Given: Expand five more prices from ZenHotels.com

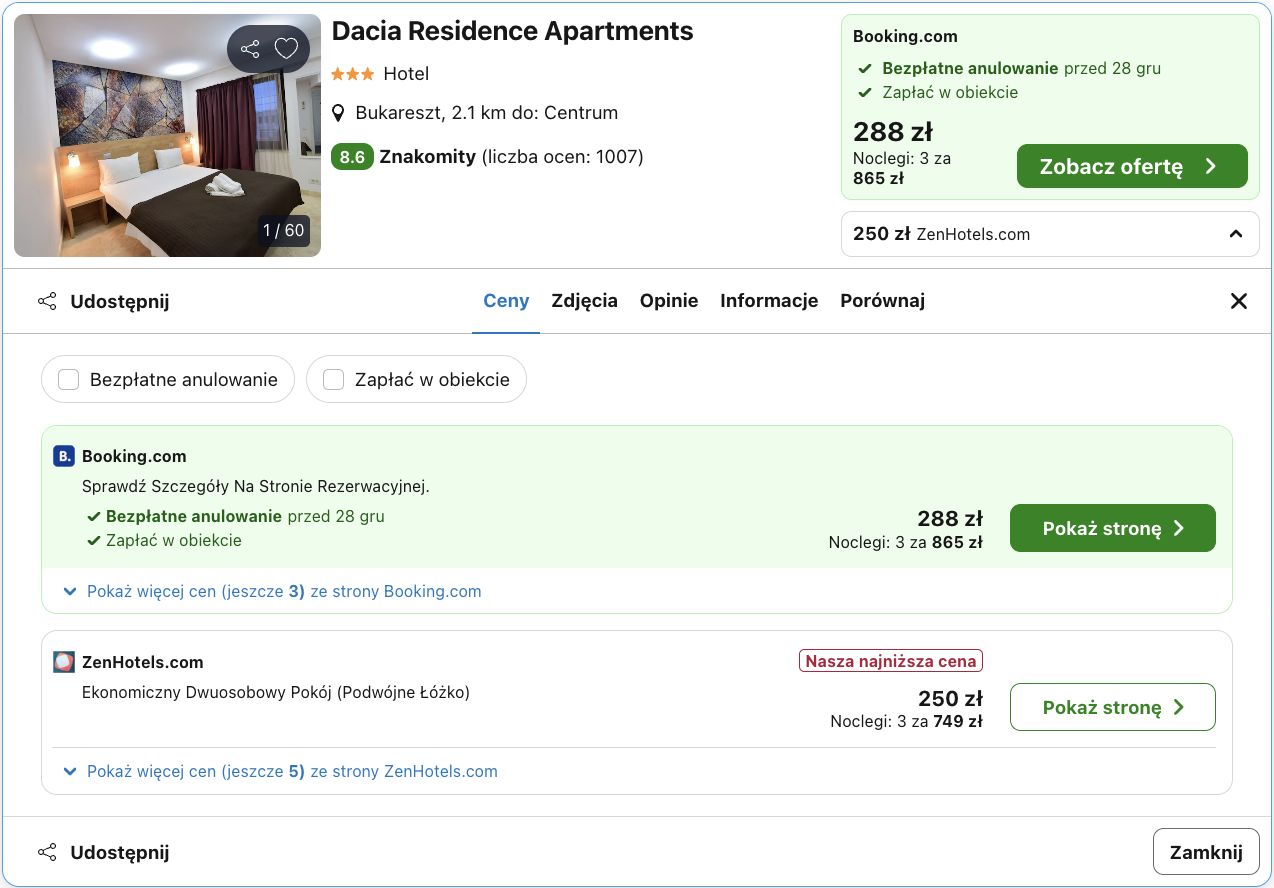Looking at the screenshot, I should (x=278, y=771).
